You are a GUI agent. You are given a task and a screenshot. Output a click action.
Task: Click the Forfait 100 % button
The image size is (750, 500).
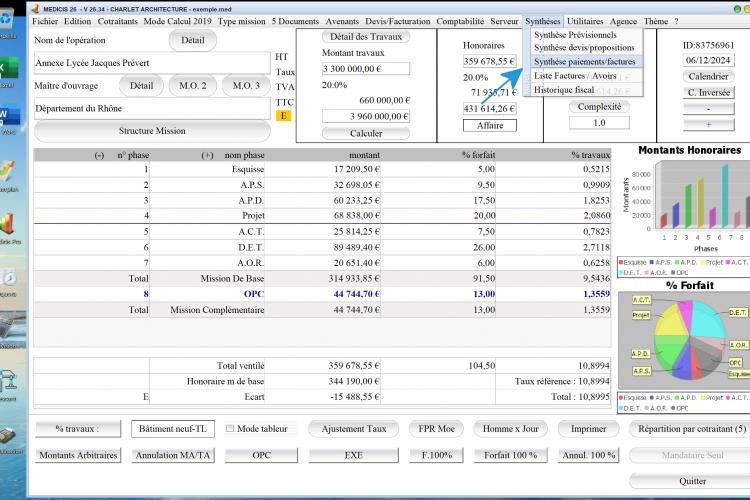click(x=510, y=456)
